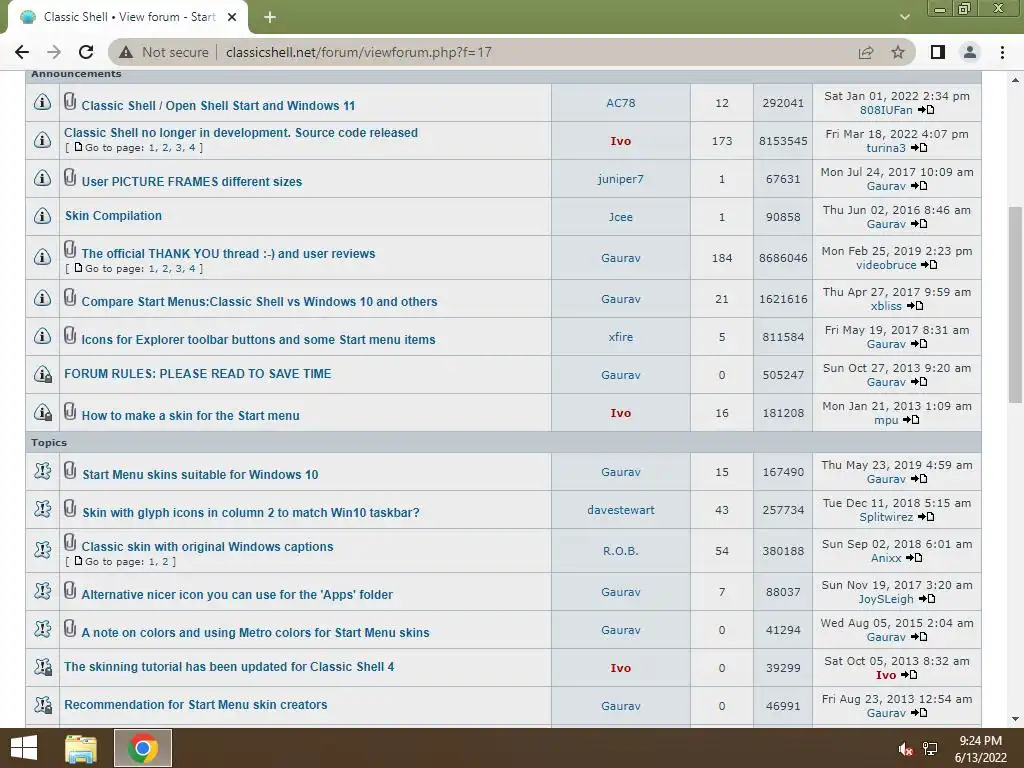Image resolution: width=1024 pixels, height=768 pixels.
Task: Click the Not secure warning icon
Action: coord(126,52)
